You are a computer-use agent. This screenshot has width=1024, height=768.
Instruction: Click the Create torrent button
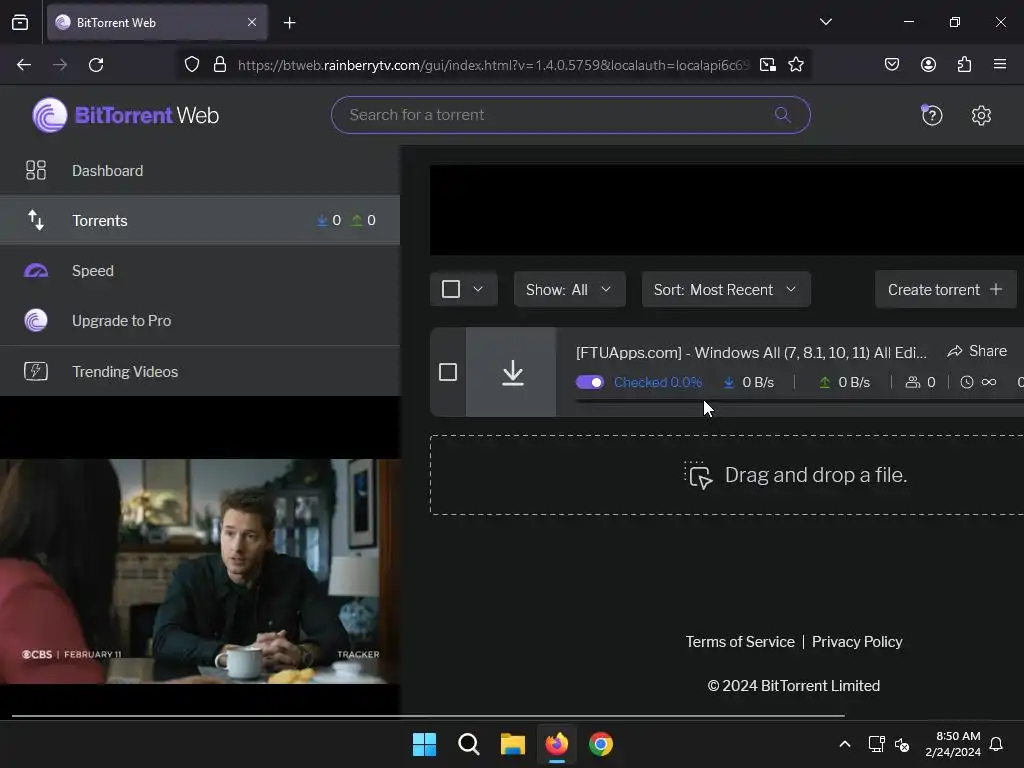[x=946, y=289]
